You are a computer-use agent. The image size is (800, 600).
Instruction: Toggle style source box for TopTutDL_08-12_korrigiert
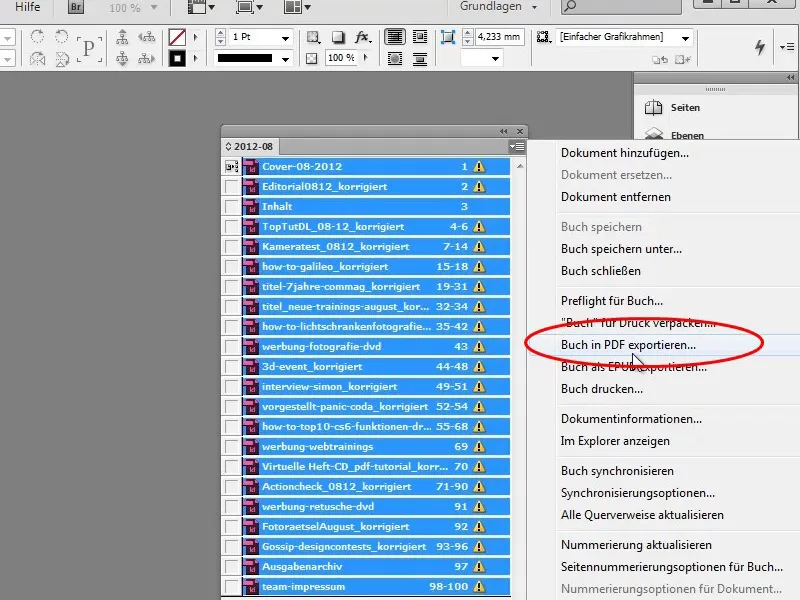pos(232,227)
